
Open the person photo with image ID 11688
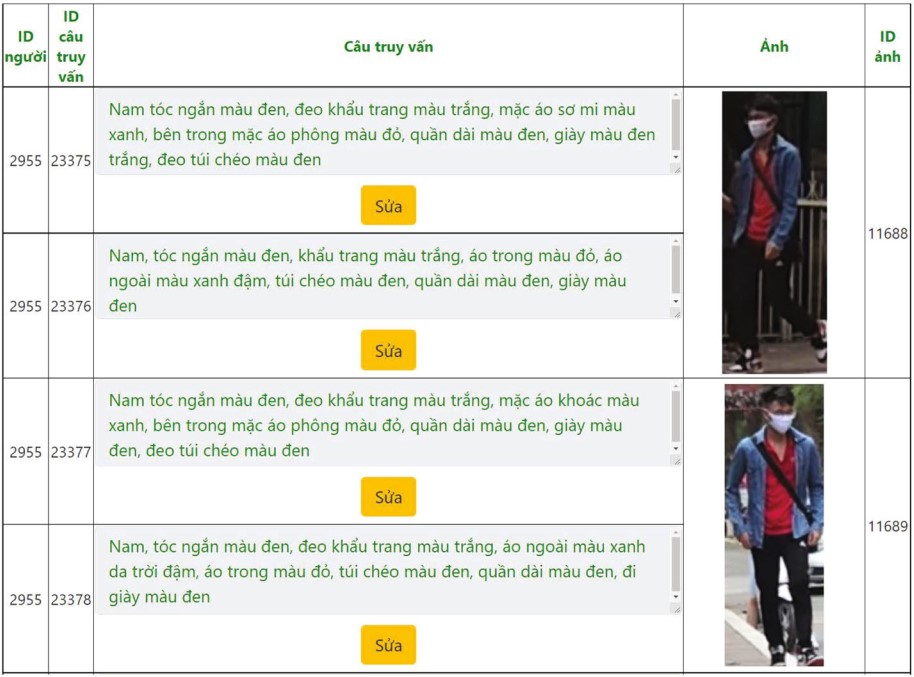tap(774, 232)
